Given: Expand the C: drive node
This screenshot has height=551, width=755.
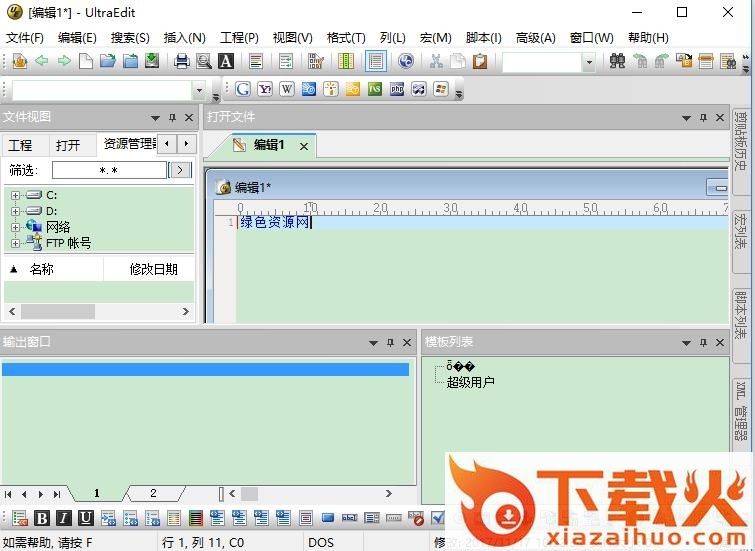Looking at the screenshot, I should tap(15, 196).
